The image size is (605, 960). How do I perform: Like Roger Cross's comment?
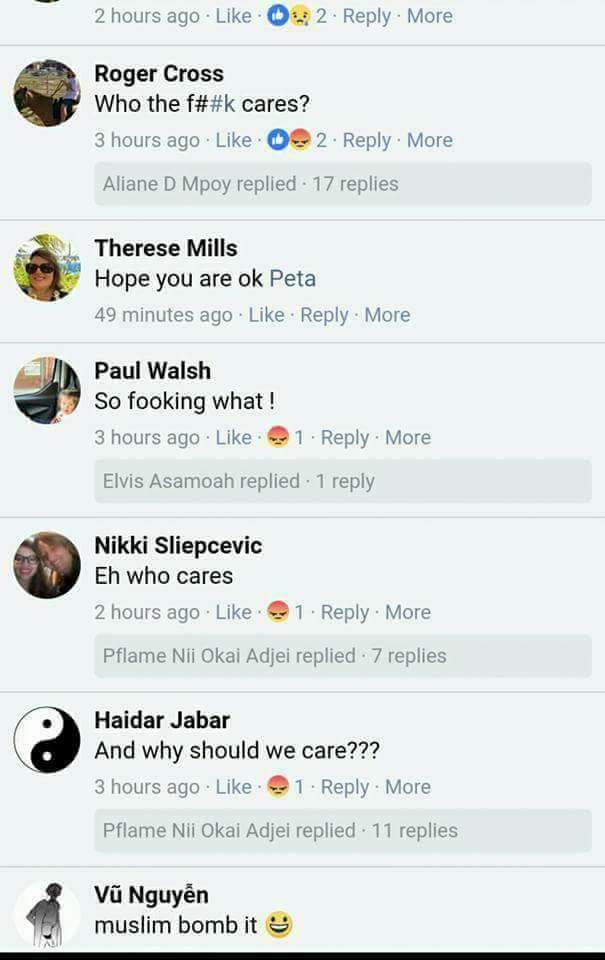coord(233,140)
